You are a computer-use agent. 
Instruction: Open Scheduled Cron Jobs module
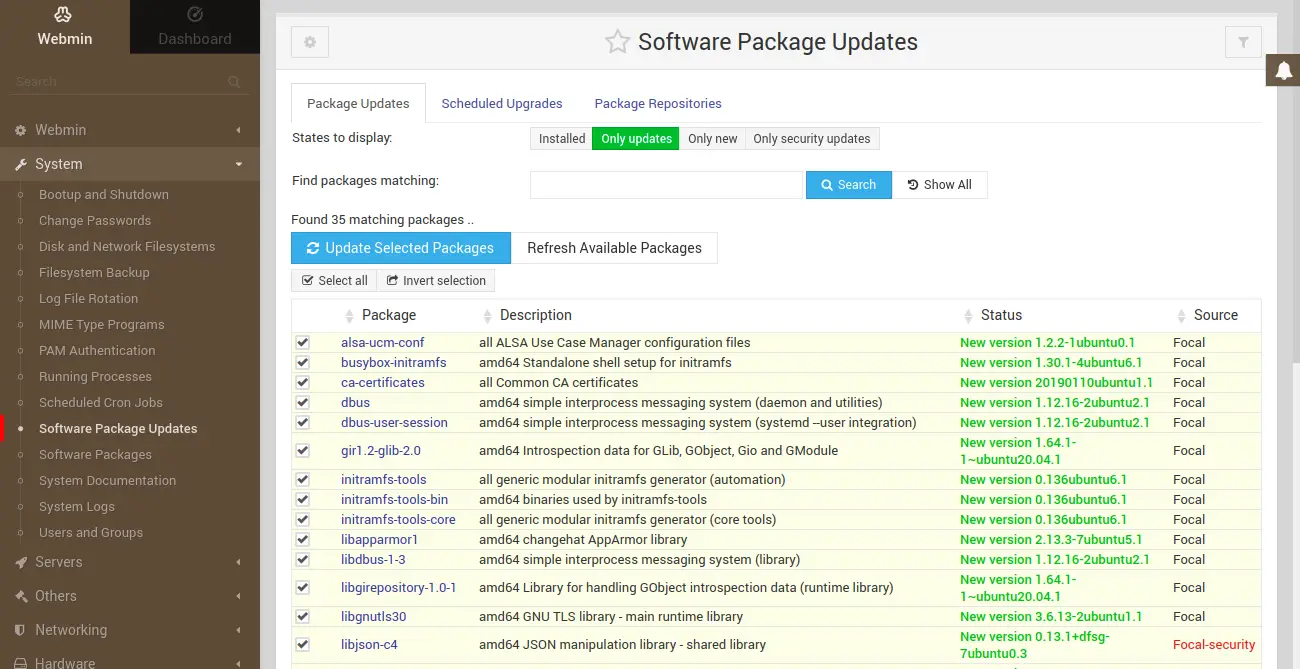point(101,403)
